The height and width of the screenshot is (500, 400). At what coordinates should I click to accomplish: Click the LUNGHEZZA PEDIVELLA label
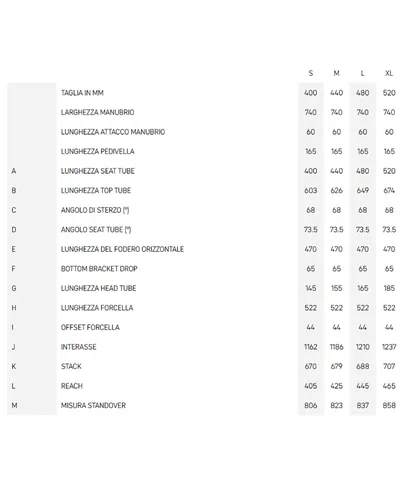pyautogui.click(x=98, y=151)
